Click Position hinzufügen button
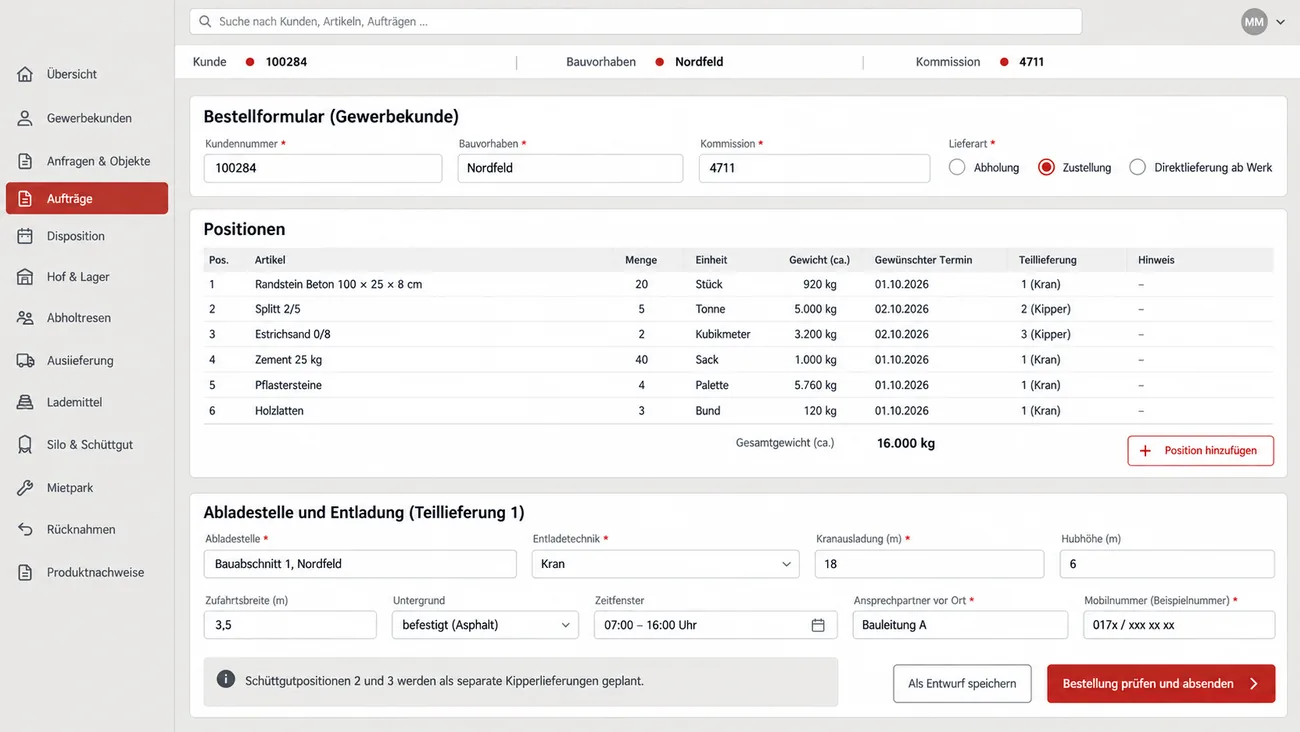This screenshot has width=1300, height=732. tap(1200, 451)
